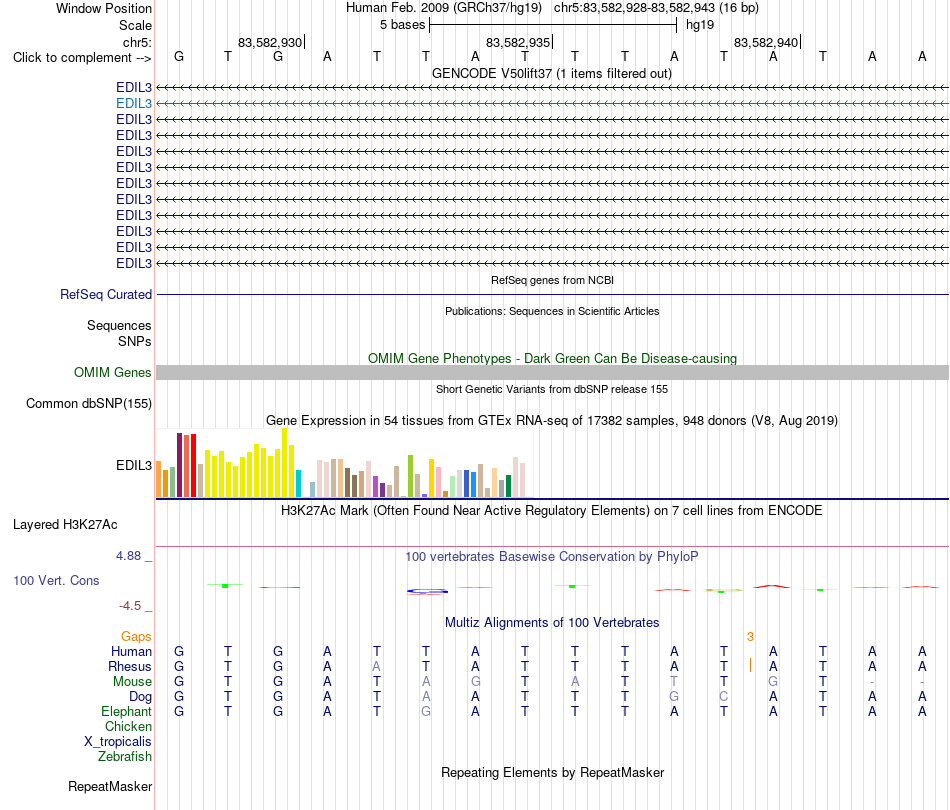Click the Layered H3K27Ac label
The width and height of the screenshot is (950, 810).
pyautogui.click(x=65, y=525)
